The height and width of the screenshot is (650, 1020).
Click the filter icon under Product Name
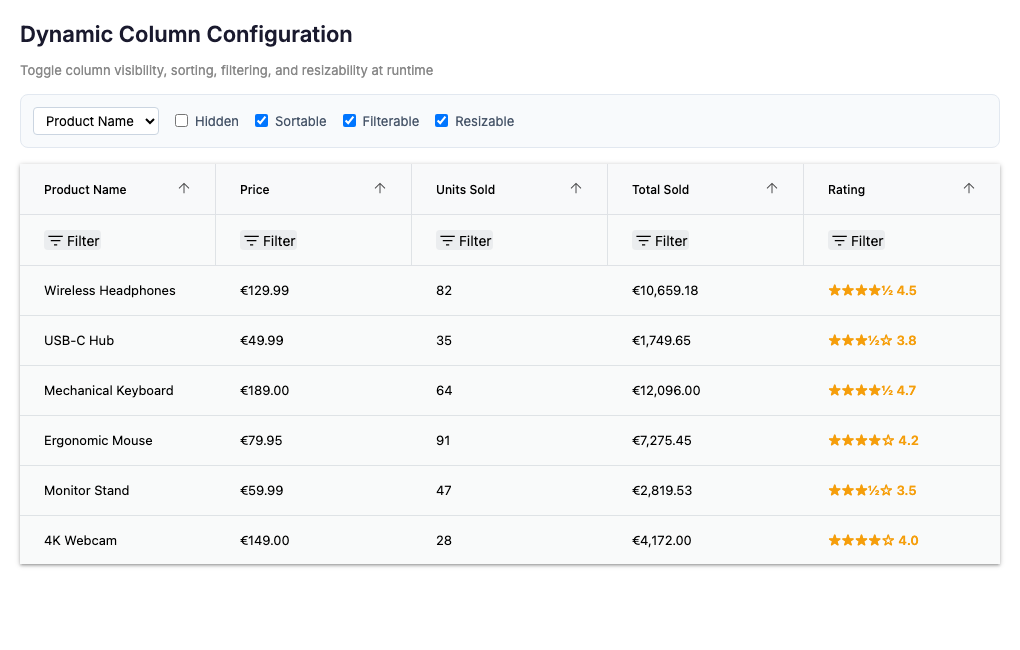click(x=56, y=241)
